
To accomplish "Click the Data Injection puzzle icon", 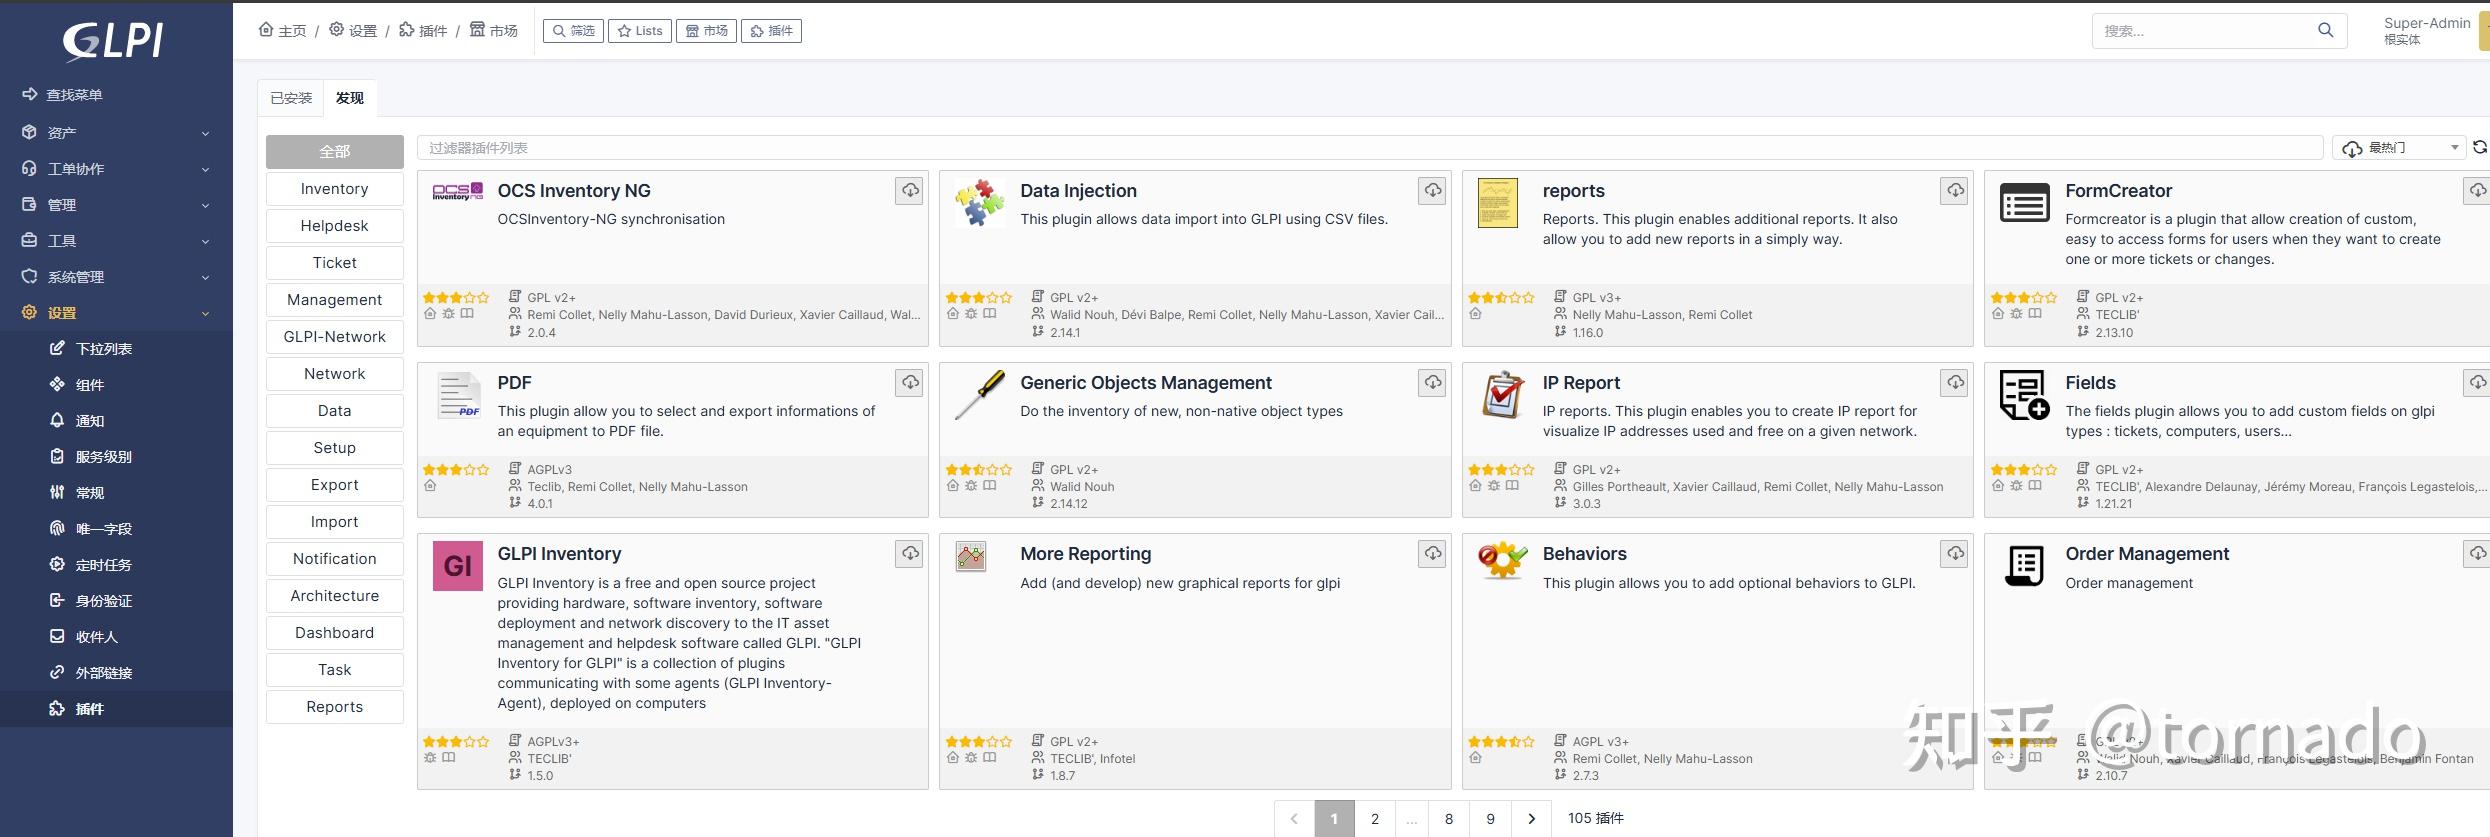I will pyautogui.click(x=979, y=203).
